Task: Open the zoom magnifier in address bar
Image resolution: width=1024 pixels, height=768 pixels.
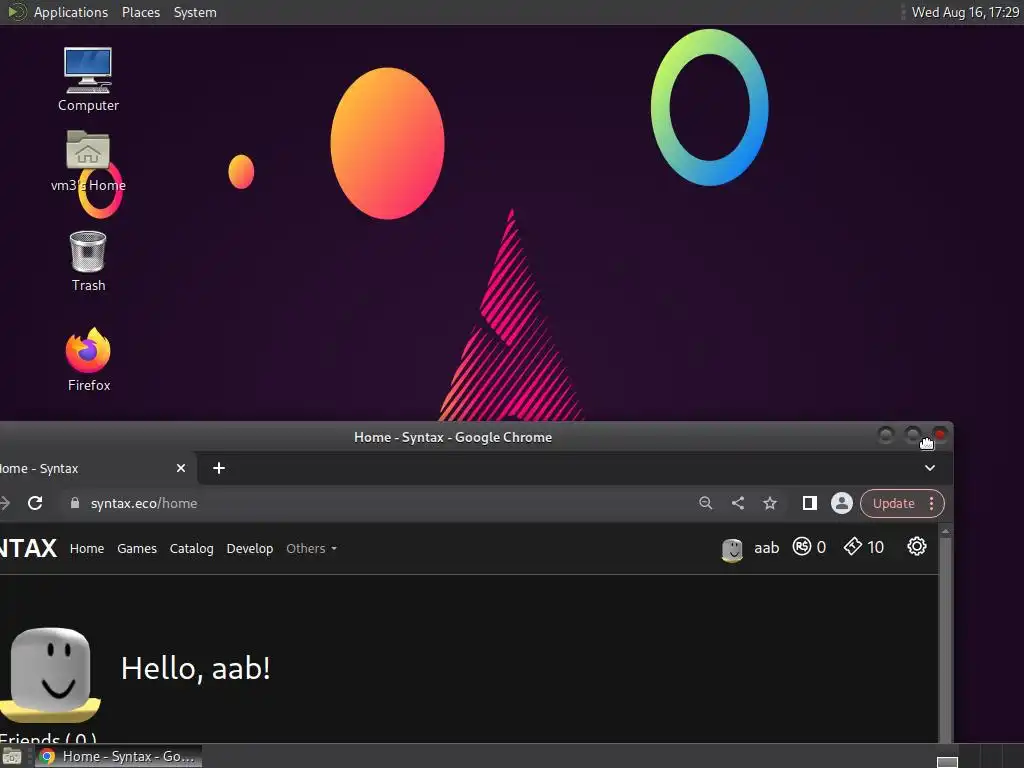Action: click(705, 503)
